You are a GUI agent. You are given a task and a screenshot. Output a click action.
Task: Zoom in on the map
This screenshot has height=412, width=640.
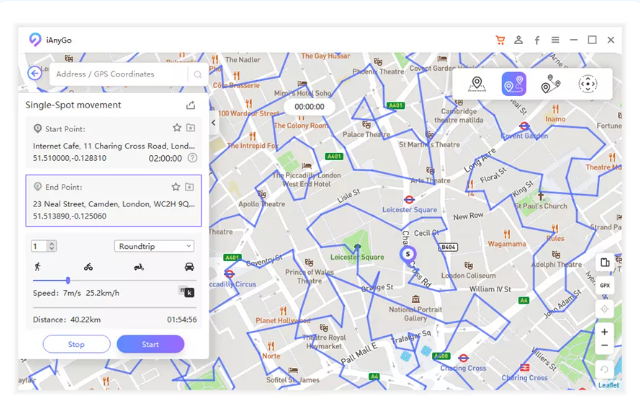click(x=604, y=332)
